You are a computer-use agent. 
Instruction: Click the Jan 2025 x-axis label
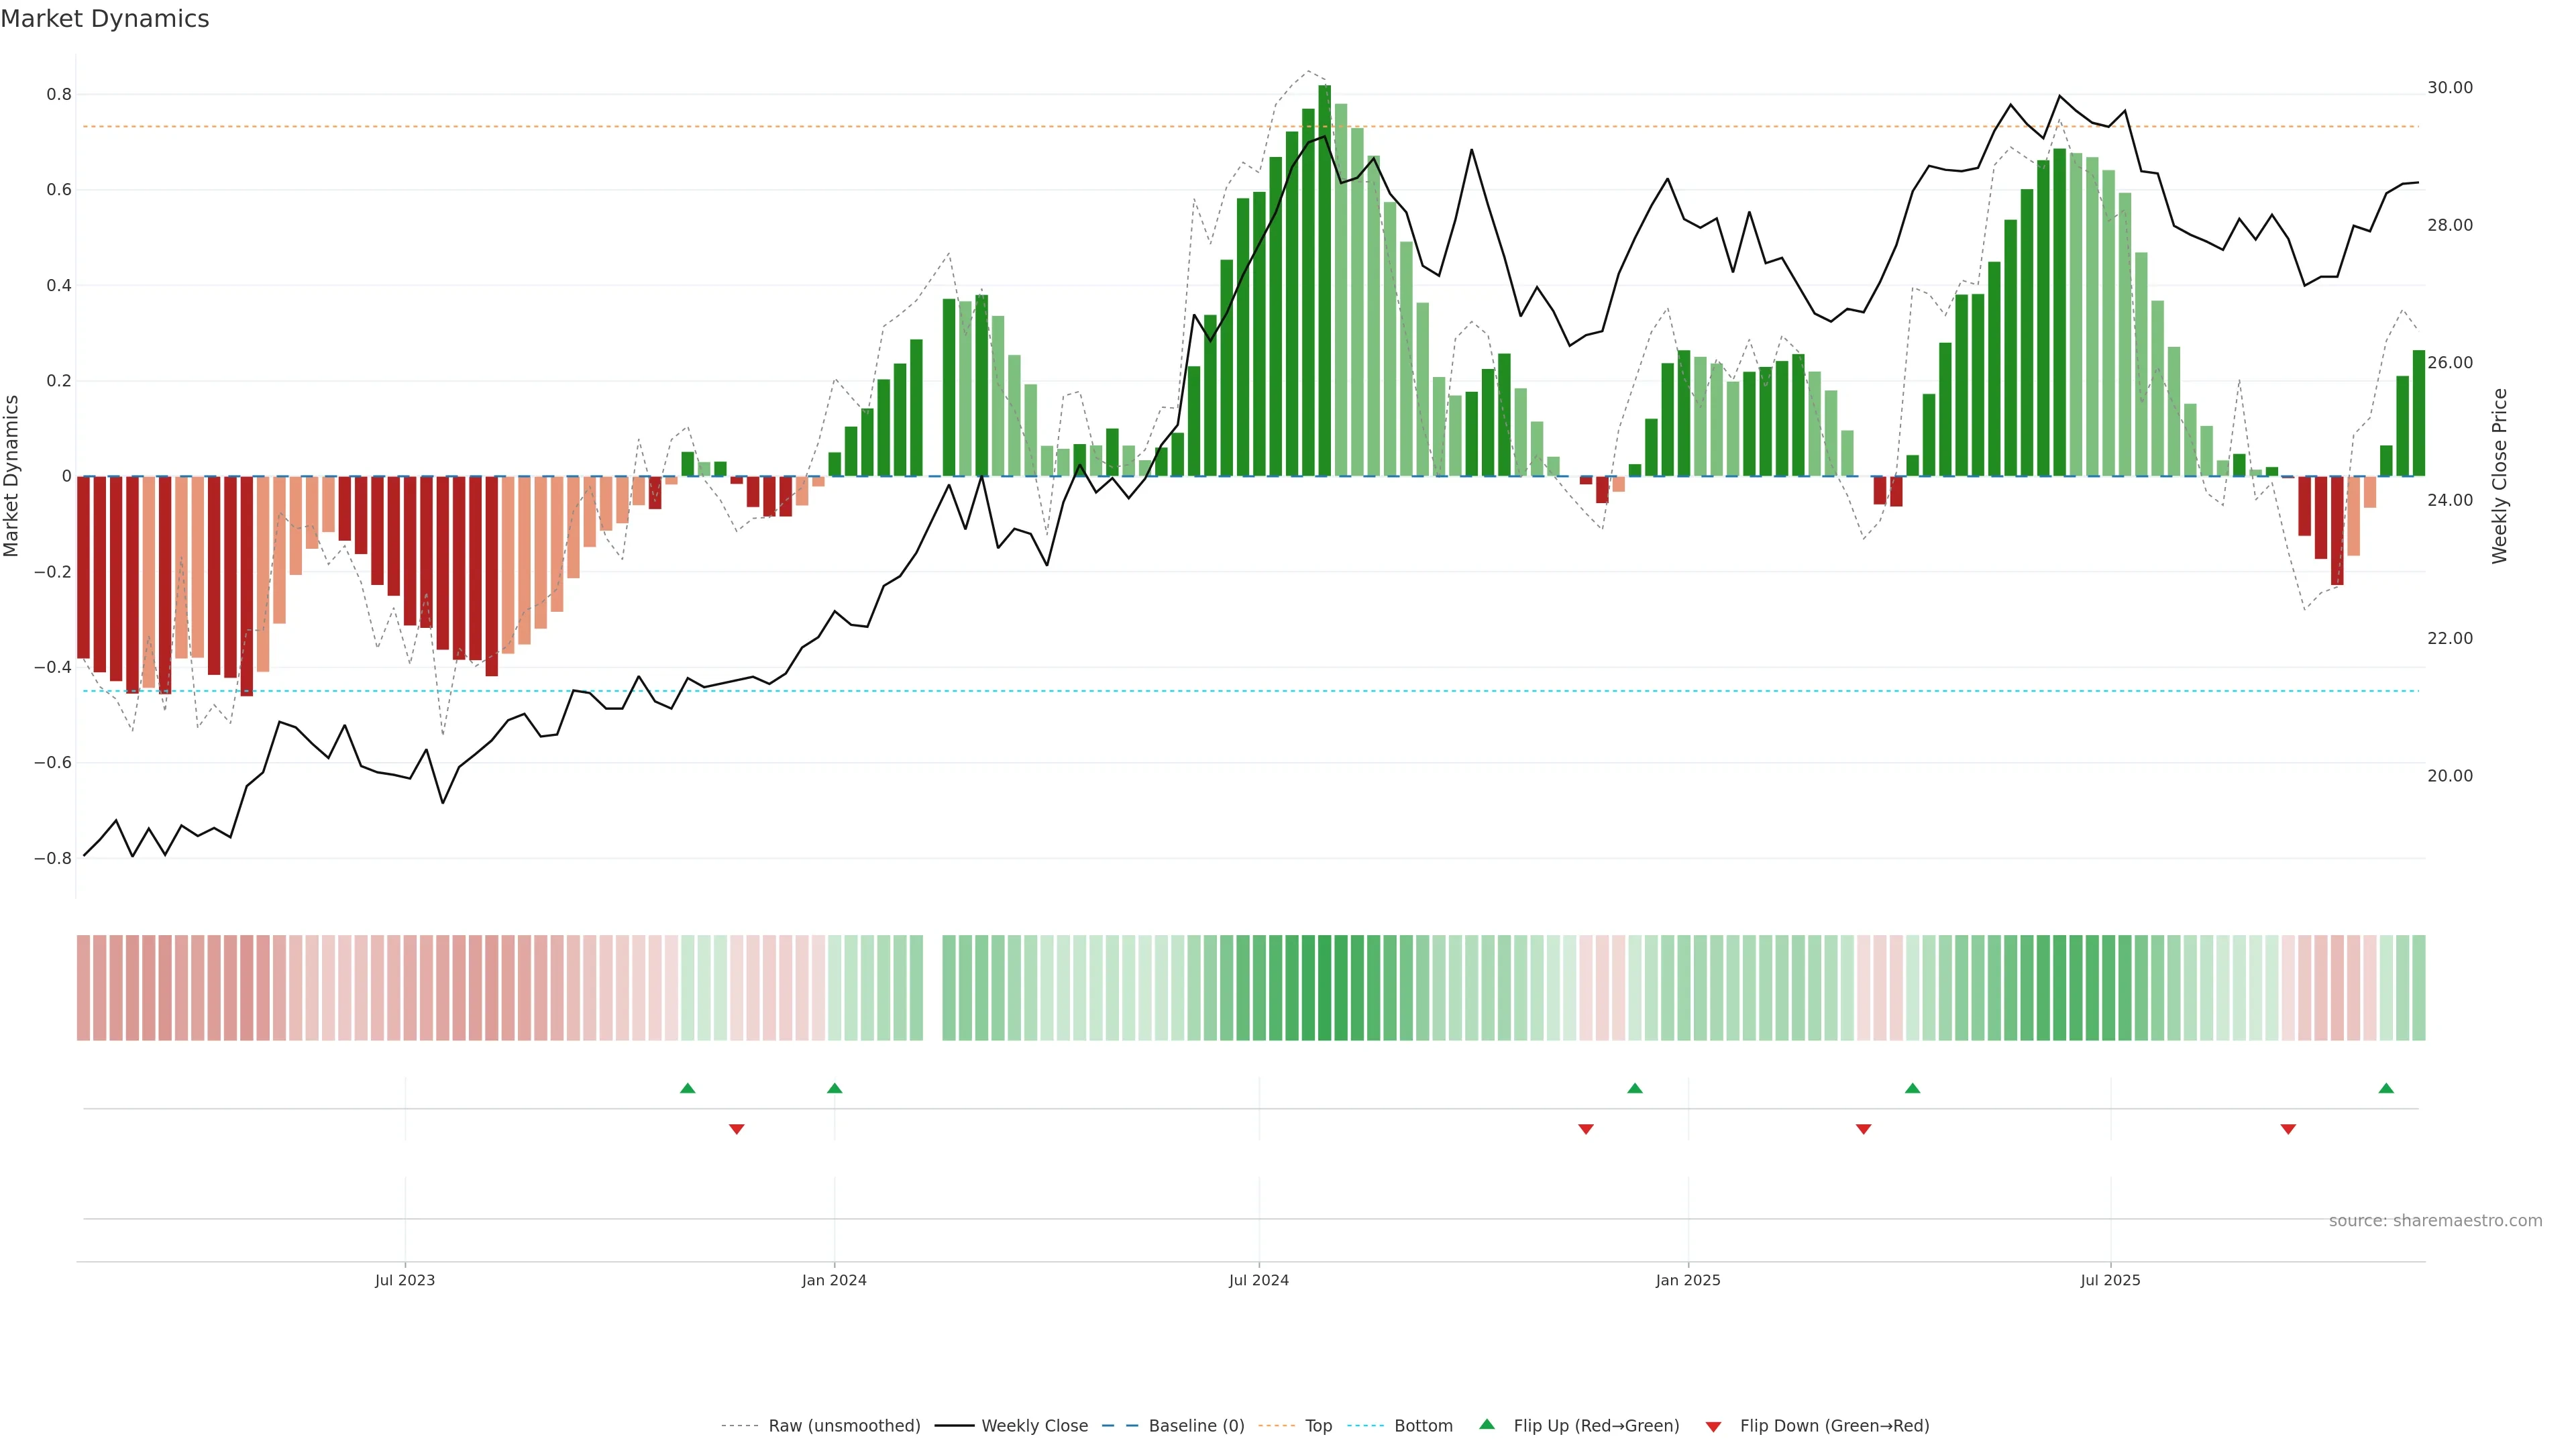(x=1688, y=1280)
